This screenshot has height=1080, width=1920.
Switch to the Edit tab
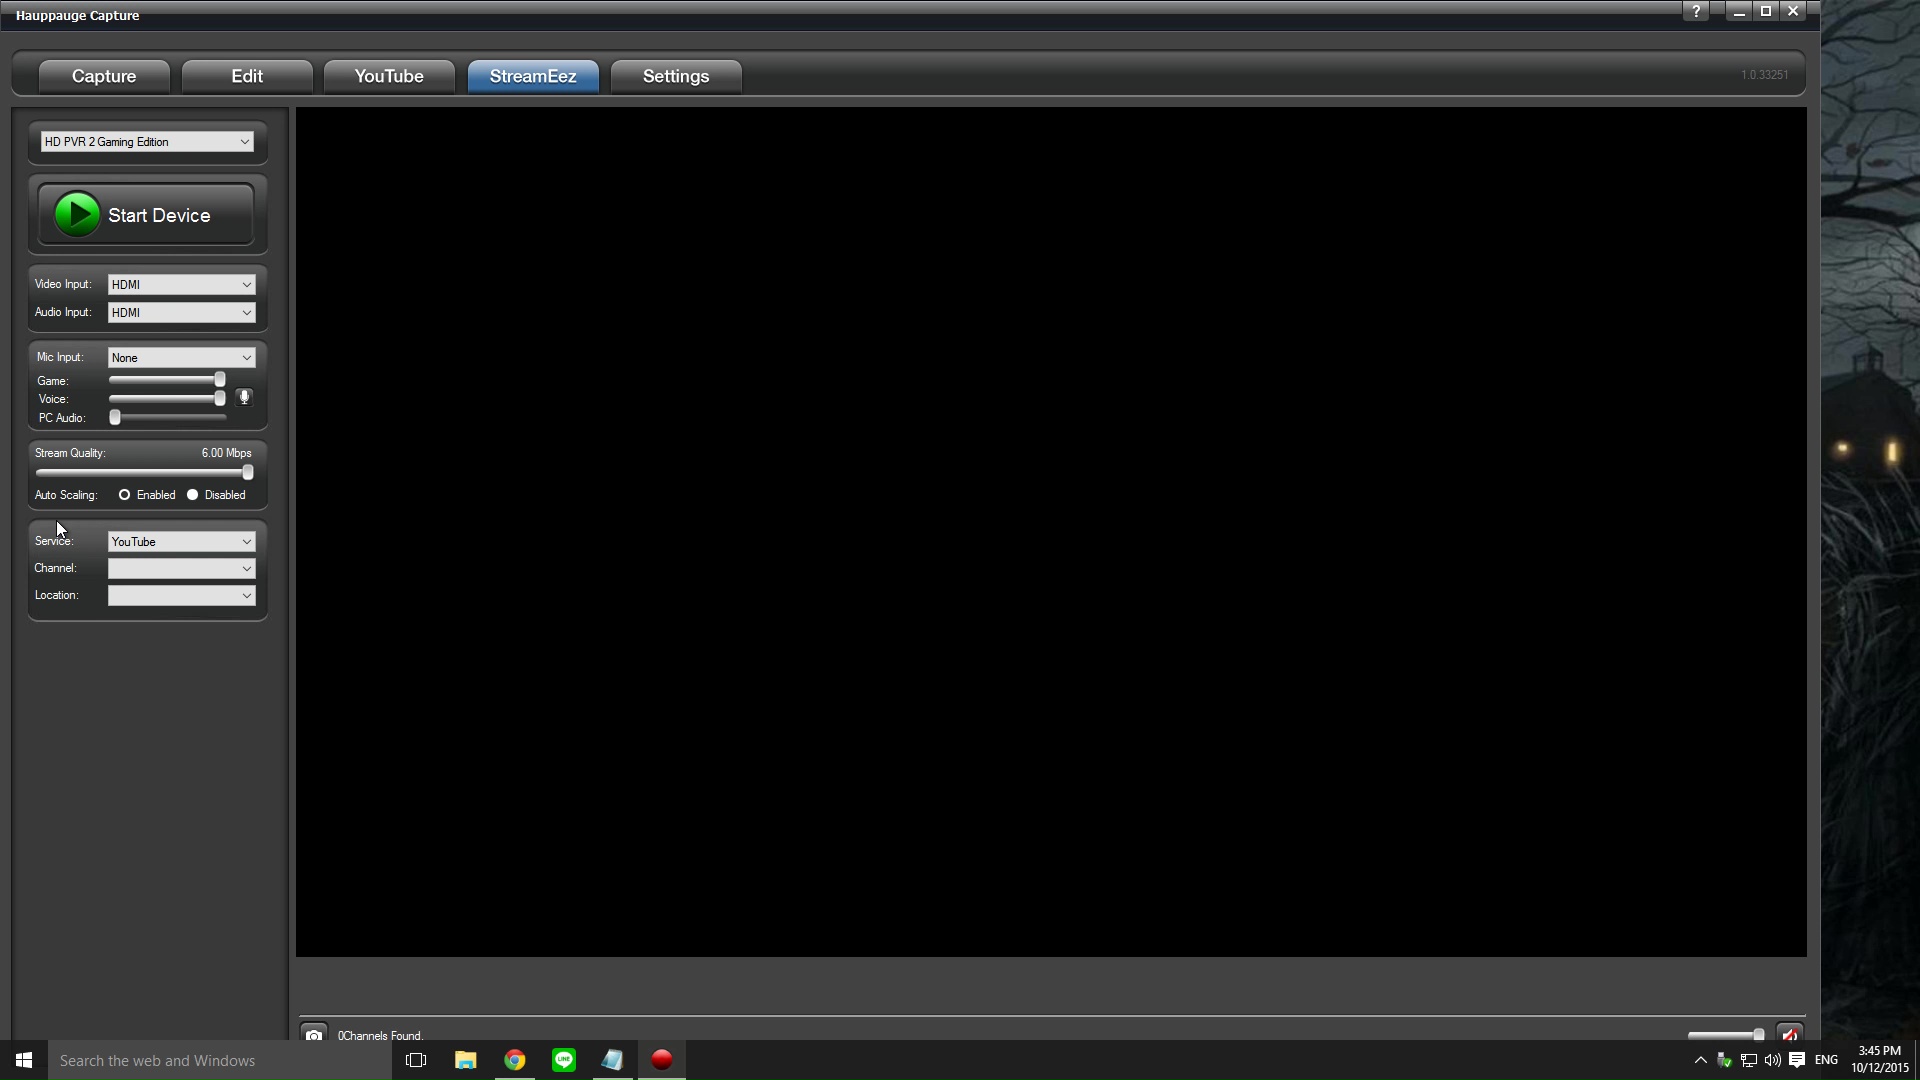point(247,76)
